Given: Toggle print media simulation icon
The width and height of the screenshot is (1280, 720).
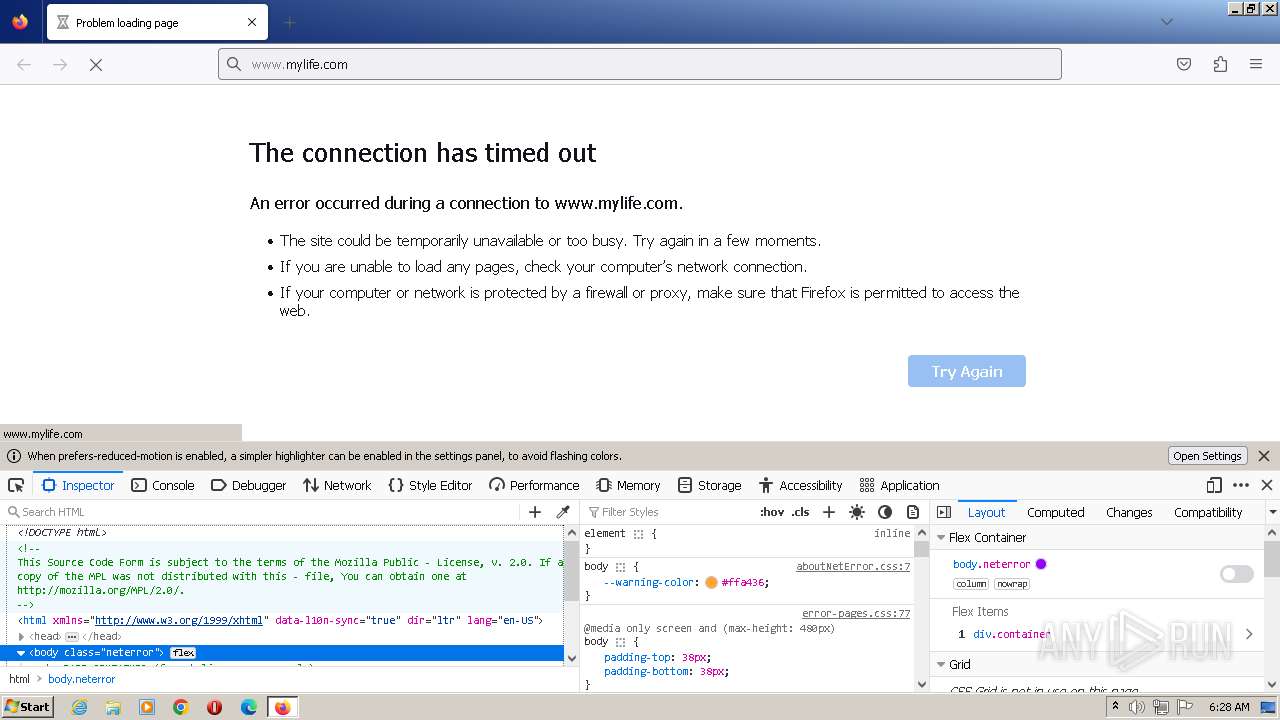Looking at the screenshot, I should pyautogui.click(x=913, y=512).
